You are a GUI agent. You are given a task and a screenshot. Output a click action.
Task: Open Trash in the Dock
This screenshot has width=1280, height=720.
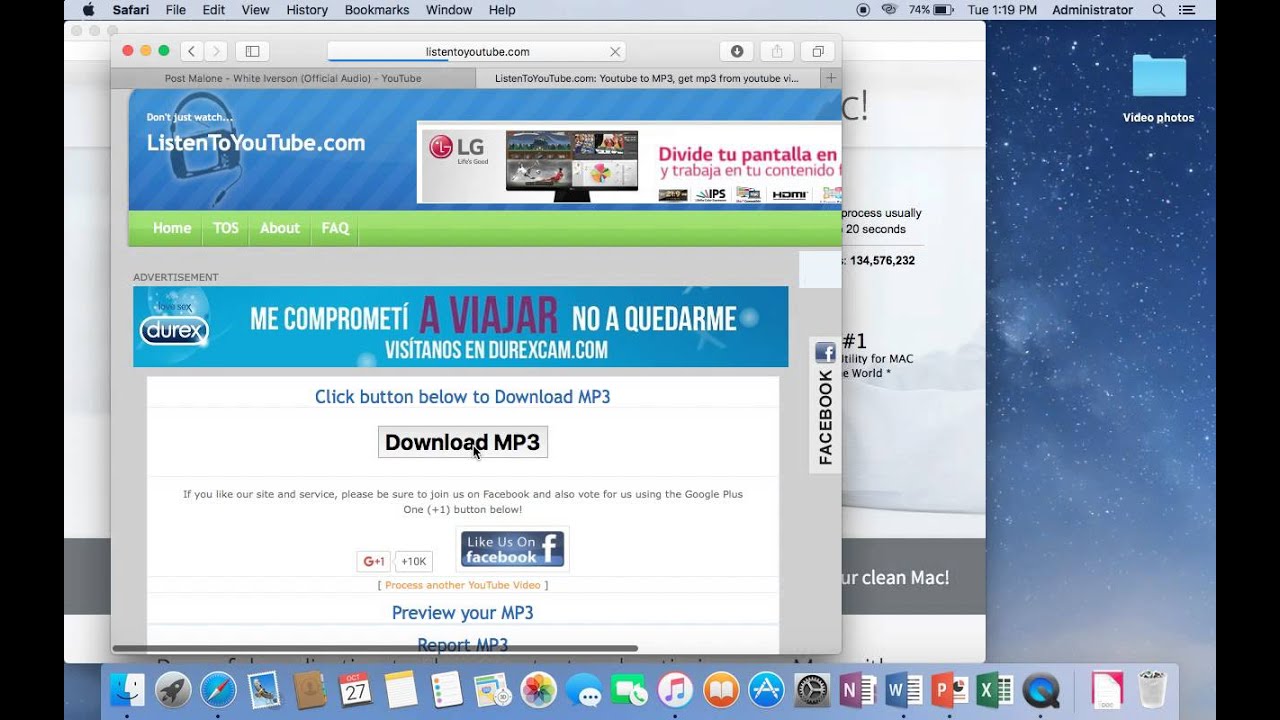[1152, 690]
